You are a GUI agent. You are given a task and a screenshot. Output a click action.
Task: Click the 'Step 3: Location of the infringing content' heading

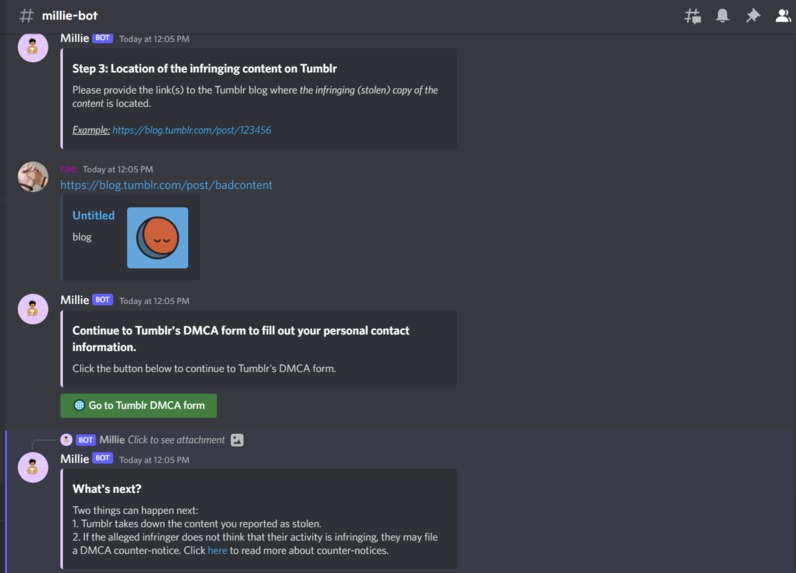click(205, 69)
